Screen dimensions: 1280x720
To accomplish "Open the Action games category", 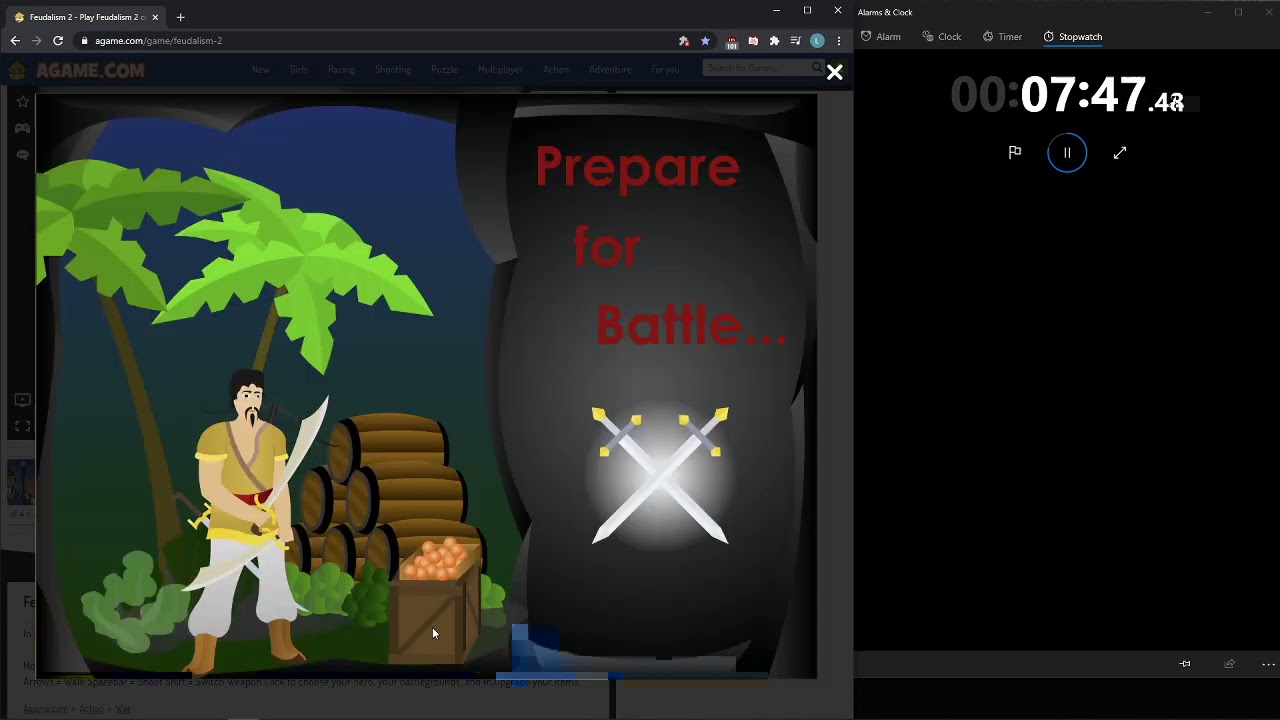I will click(x=556, y=69).
